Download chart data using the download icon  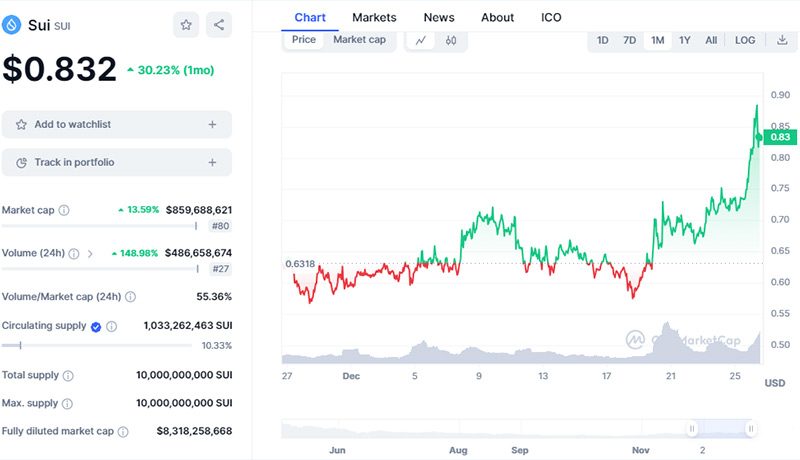(782, 40)
